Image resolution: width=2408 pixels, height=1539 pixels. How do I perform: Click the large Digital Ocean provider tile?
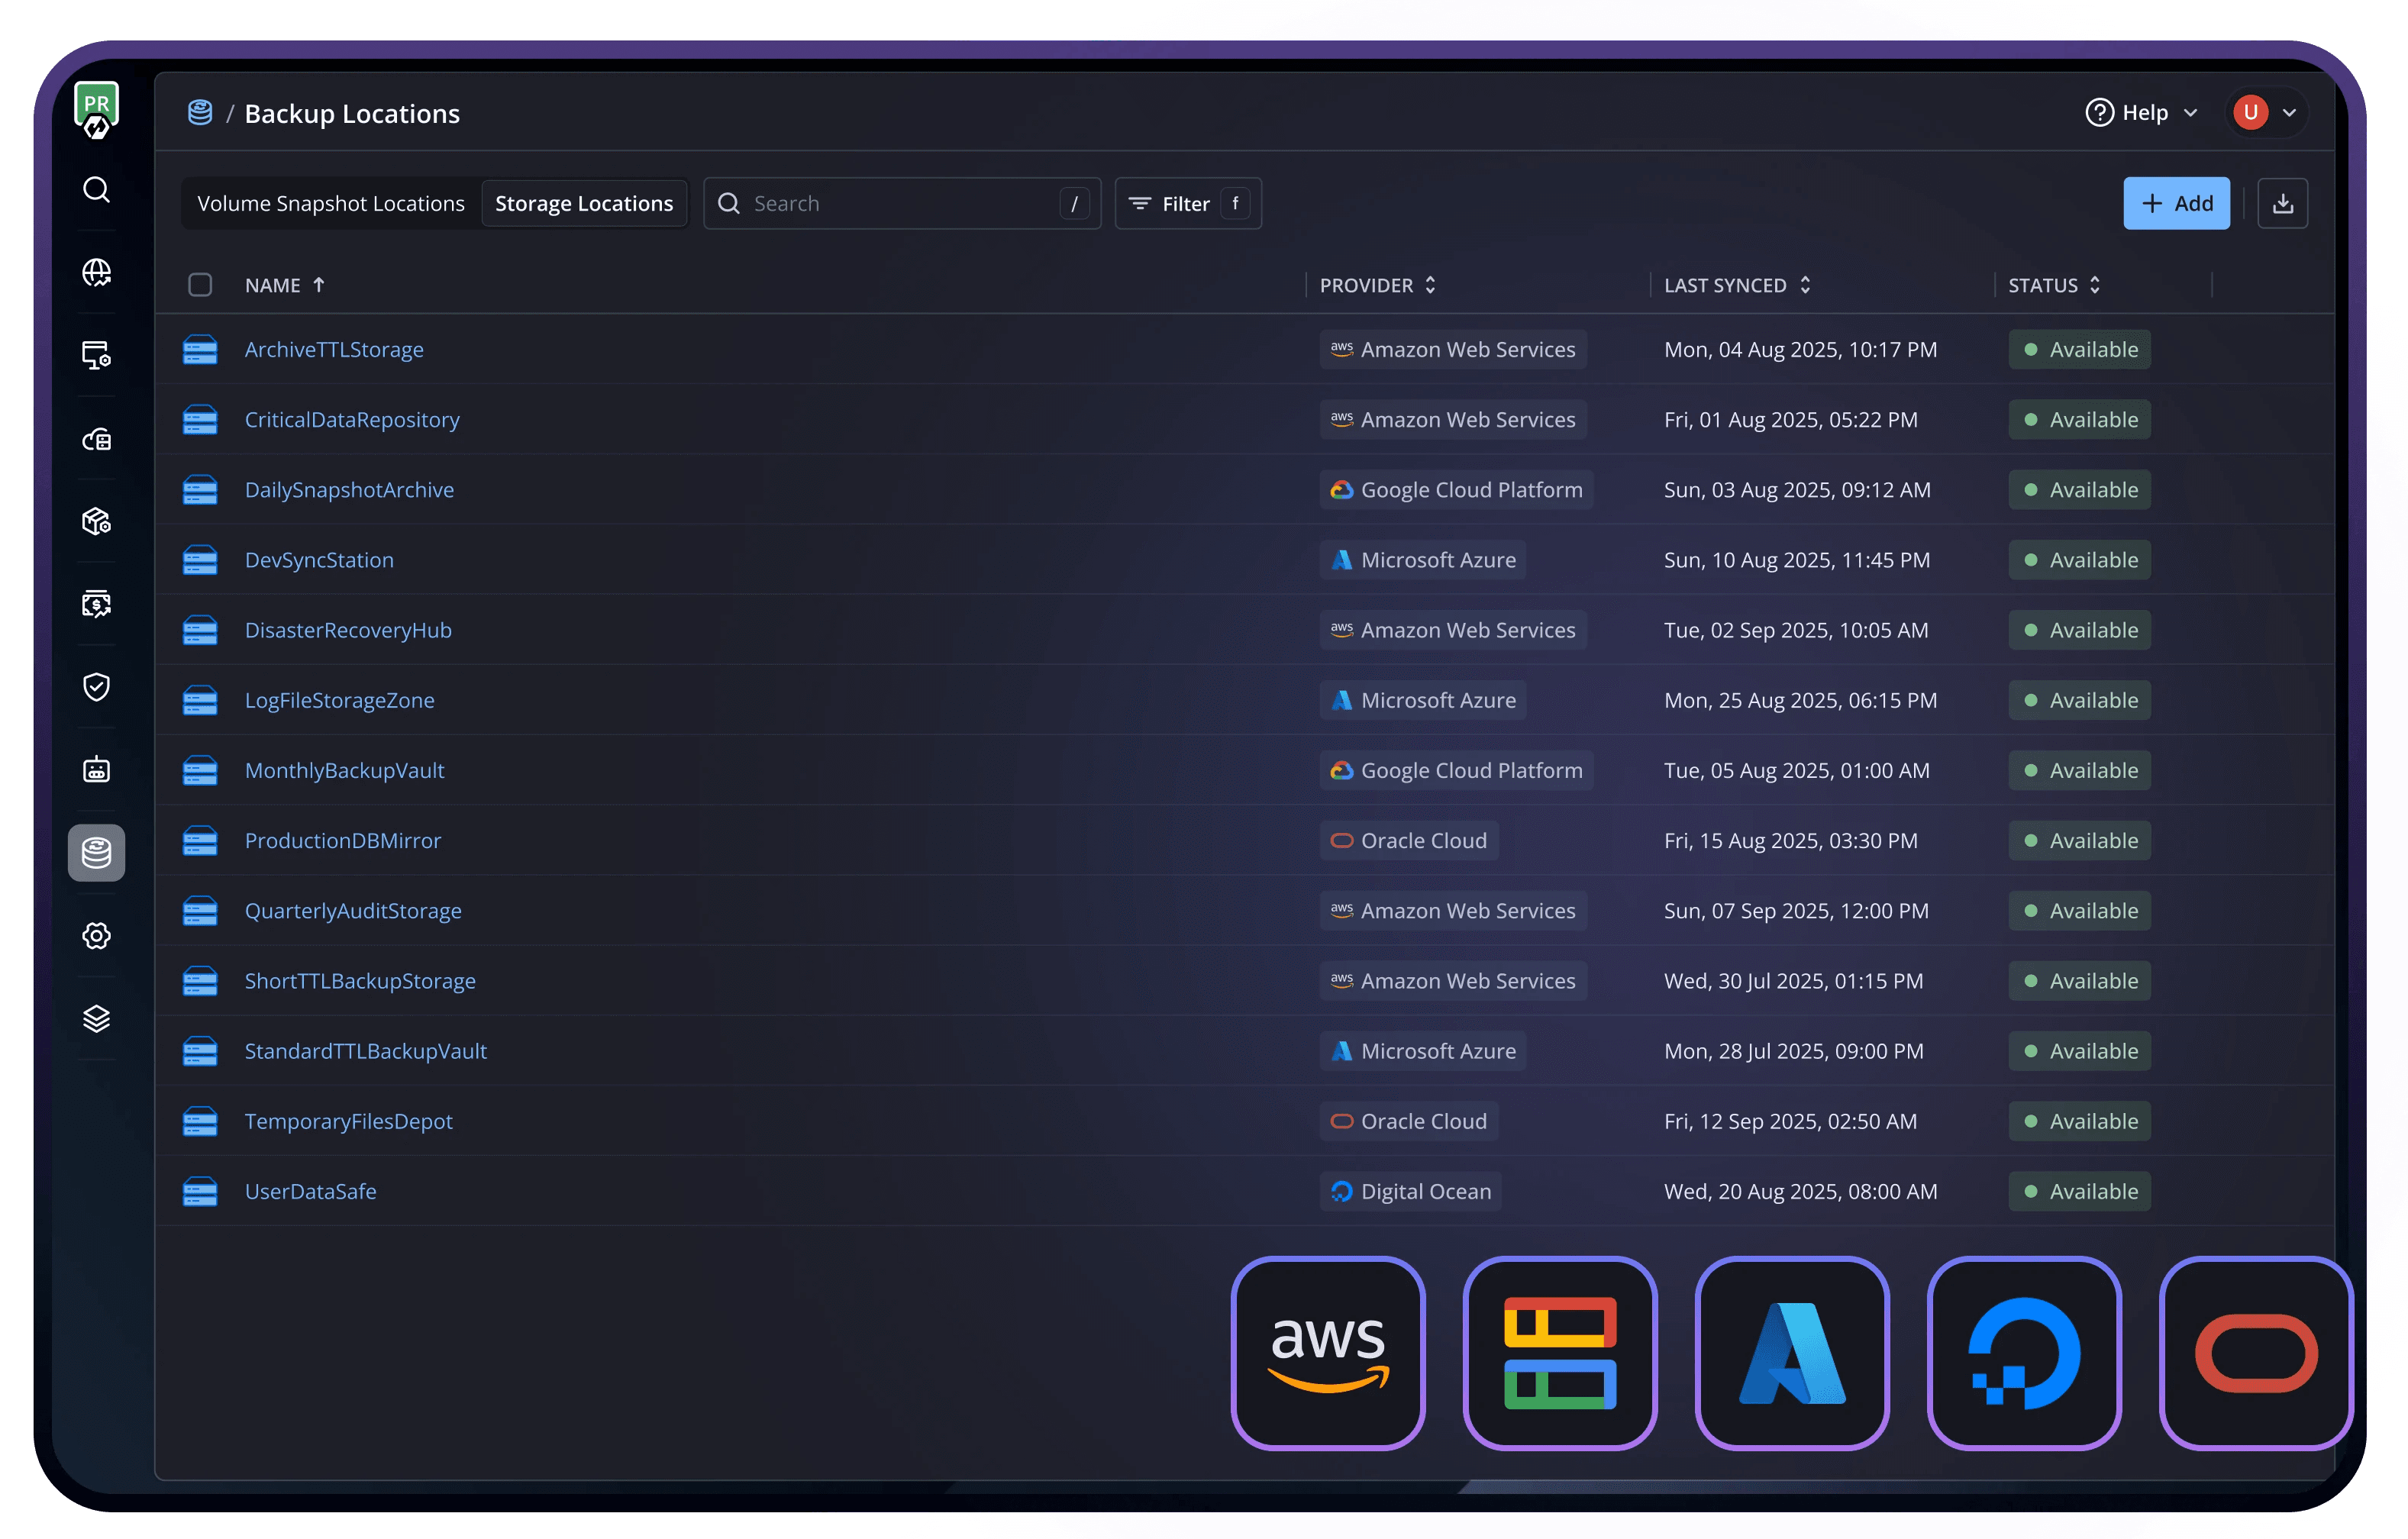point(2024,1353)
